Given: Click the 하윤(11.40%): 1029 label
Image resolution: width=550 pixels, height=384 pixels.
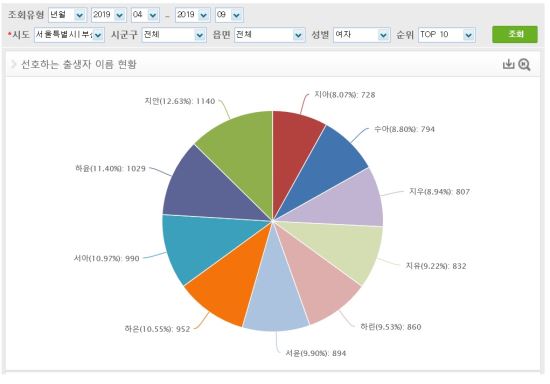Looking at the screenshot, I should (x=110, y=168).
